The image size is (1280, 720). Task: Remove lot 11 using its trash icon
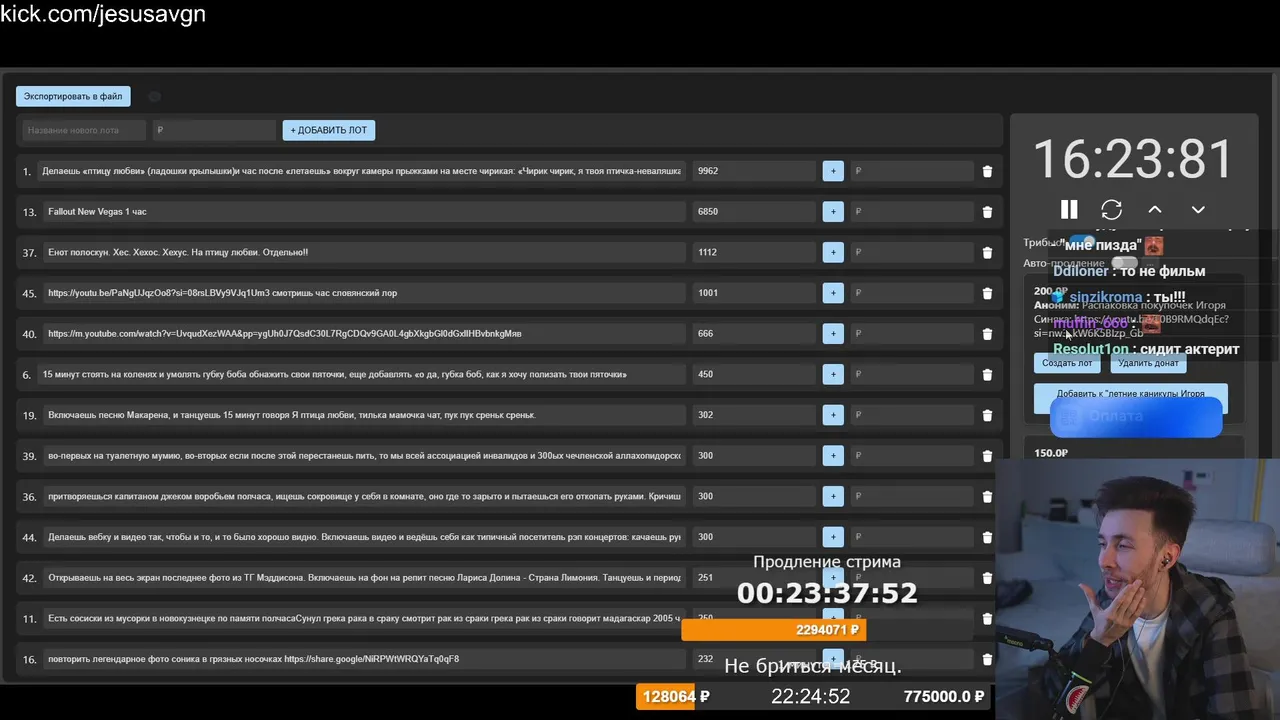987,619
